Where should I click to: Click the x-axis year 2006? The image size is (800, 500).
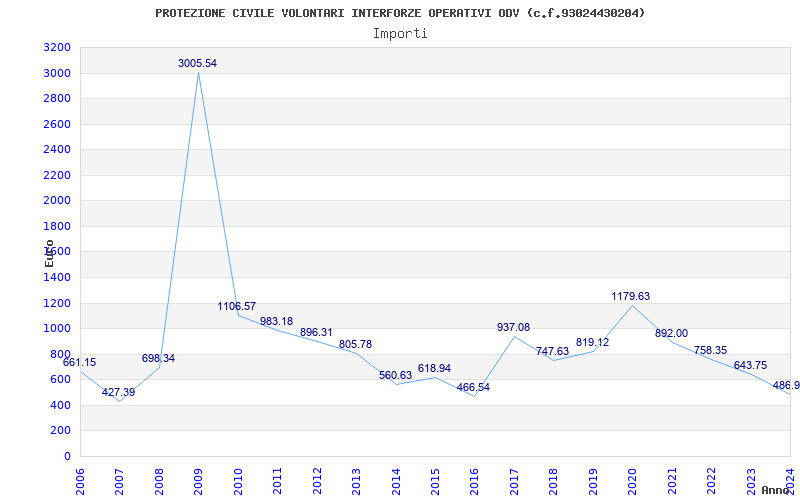click(x=80, y=482)
